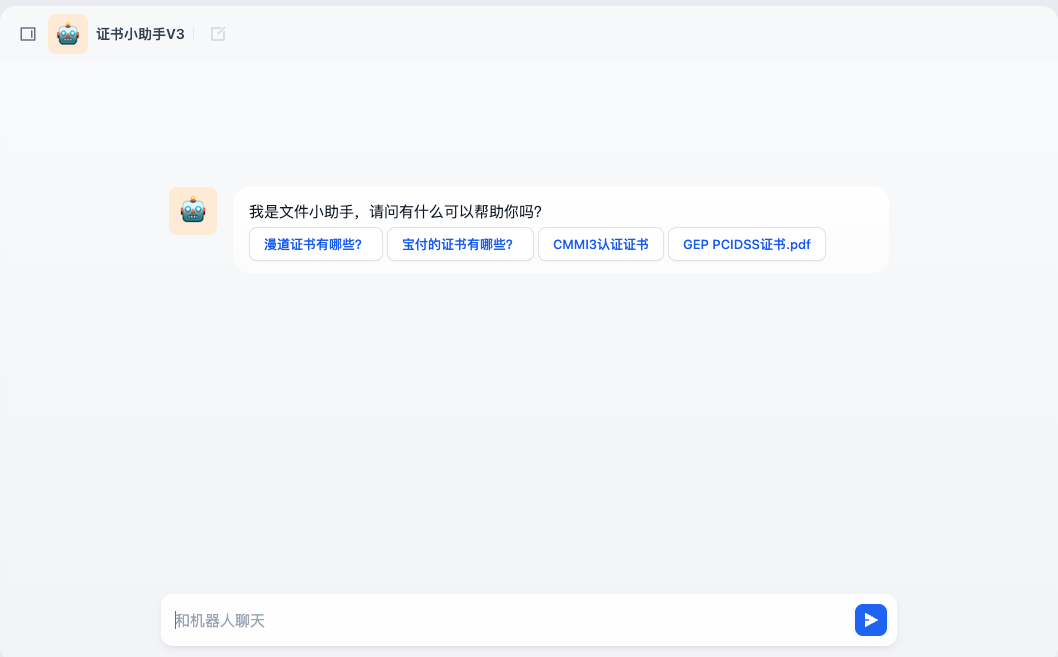The width and height of the screenshot is (1058, 657).
Task: Click the 证书小助手V3 title
Action: point(140,34)
